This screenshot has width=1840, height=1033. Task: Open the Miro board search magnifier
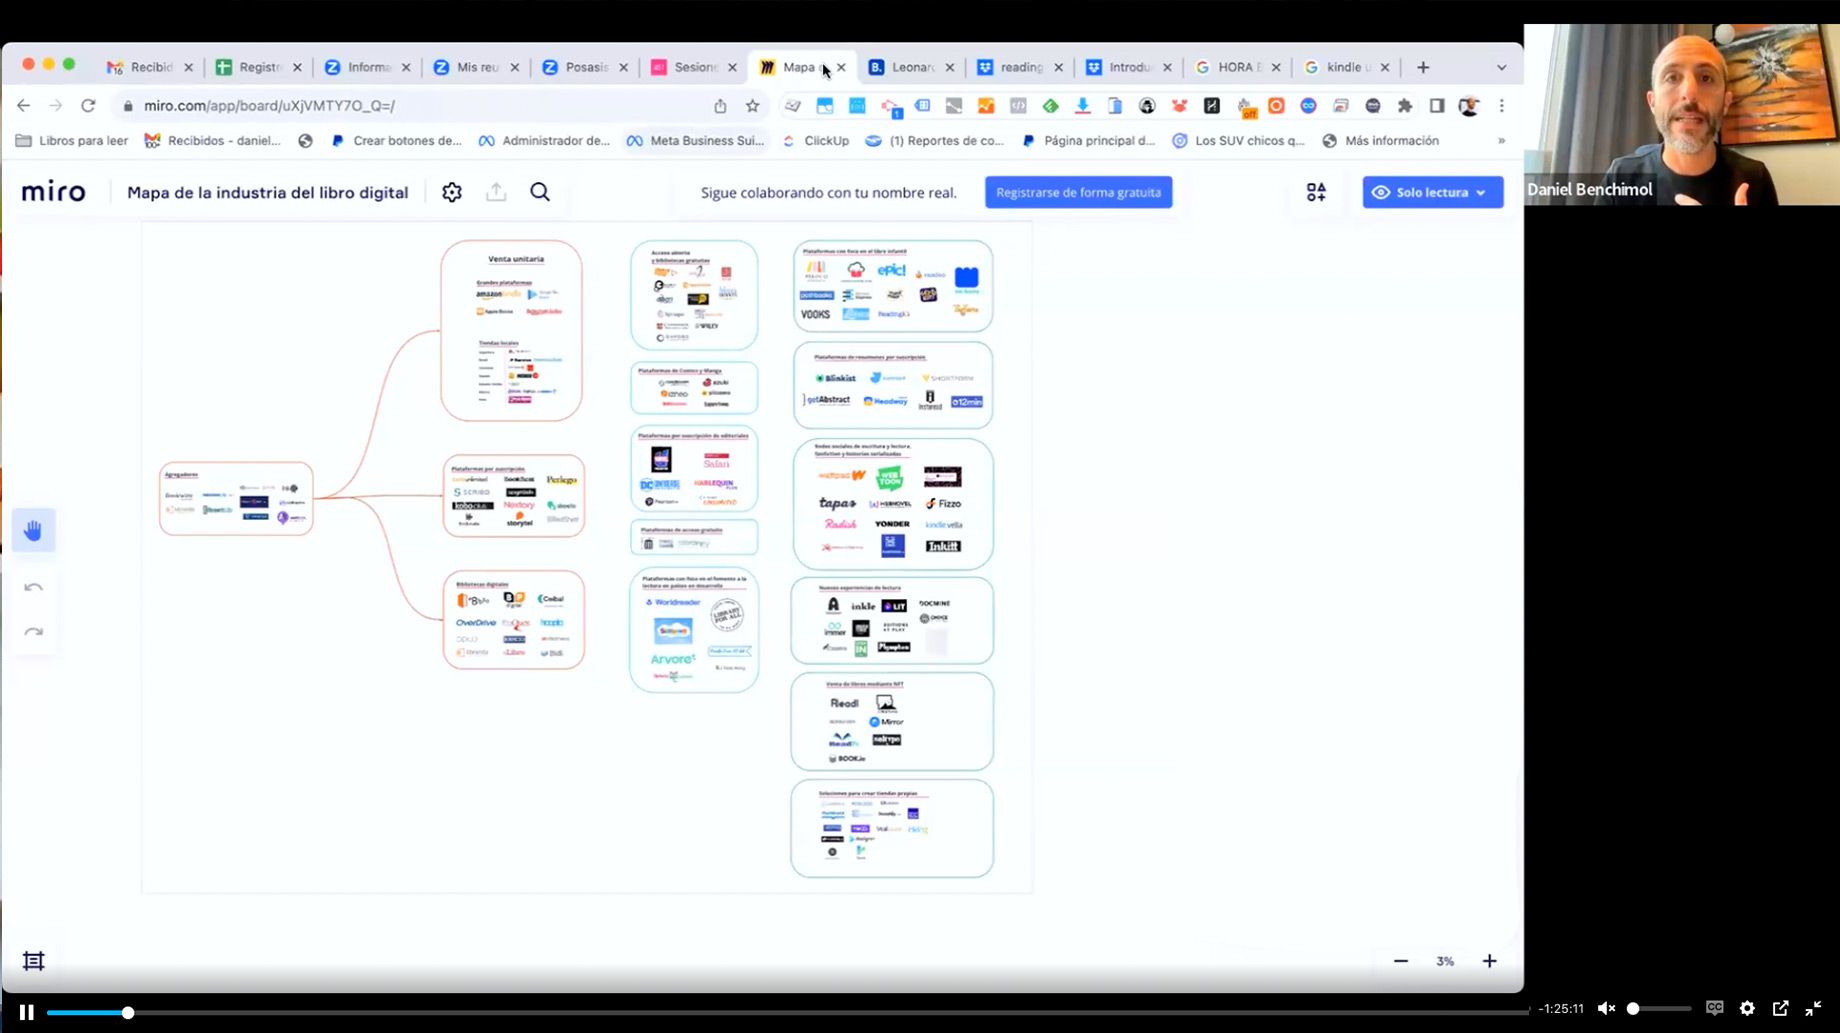(x=540, y=192)
